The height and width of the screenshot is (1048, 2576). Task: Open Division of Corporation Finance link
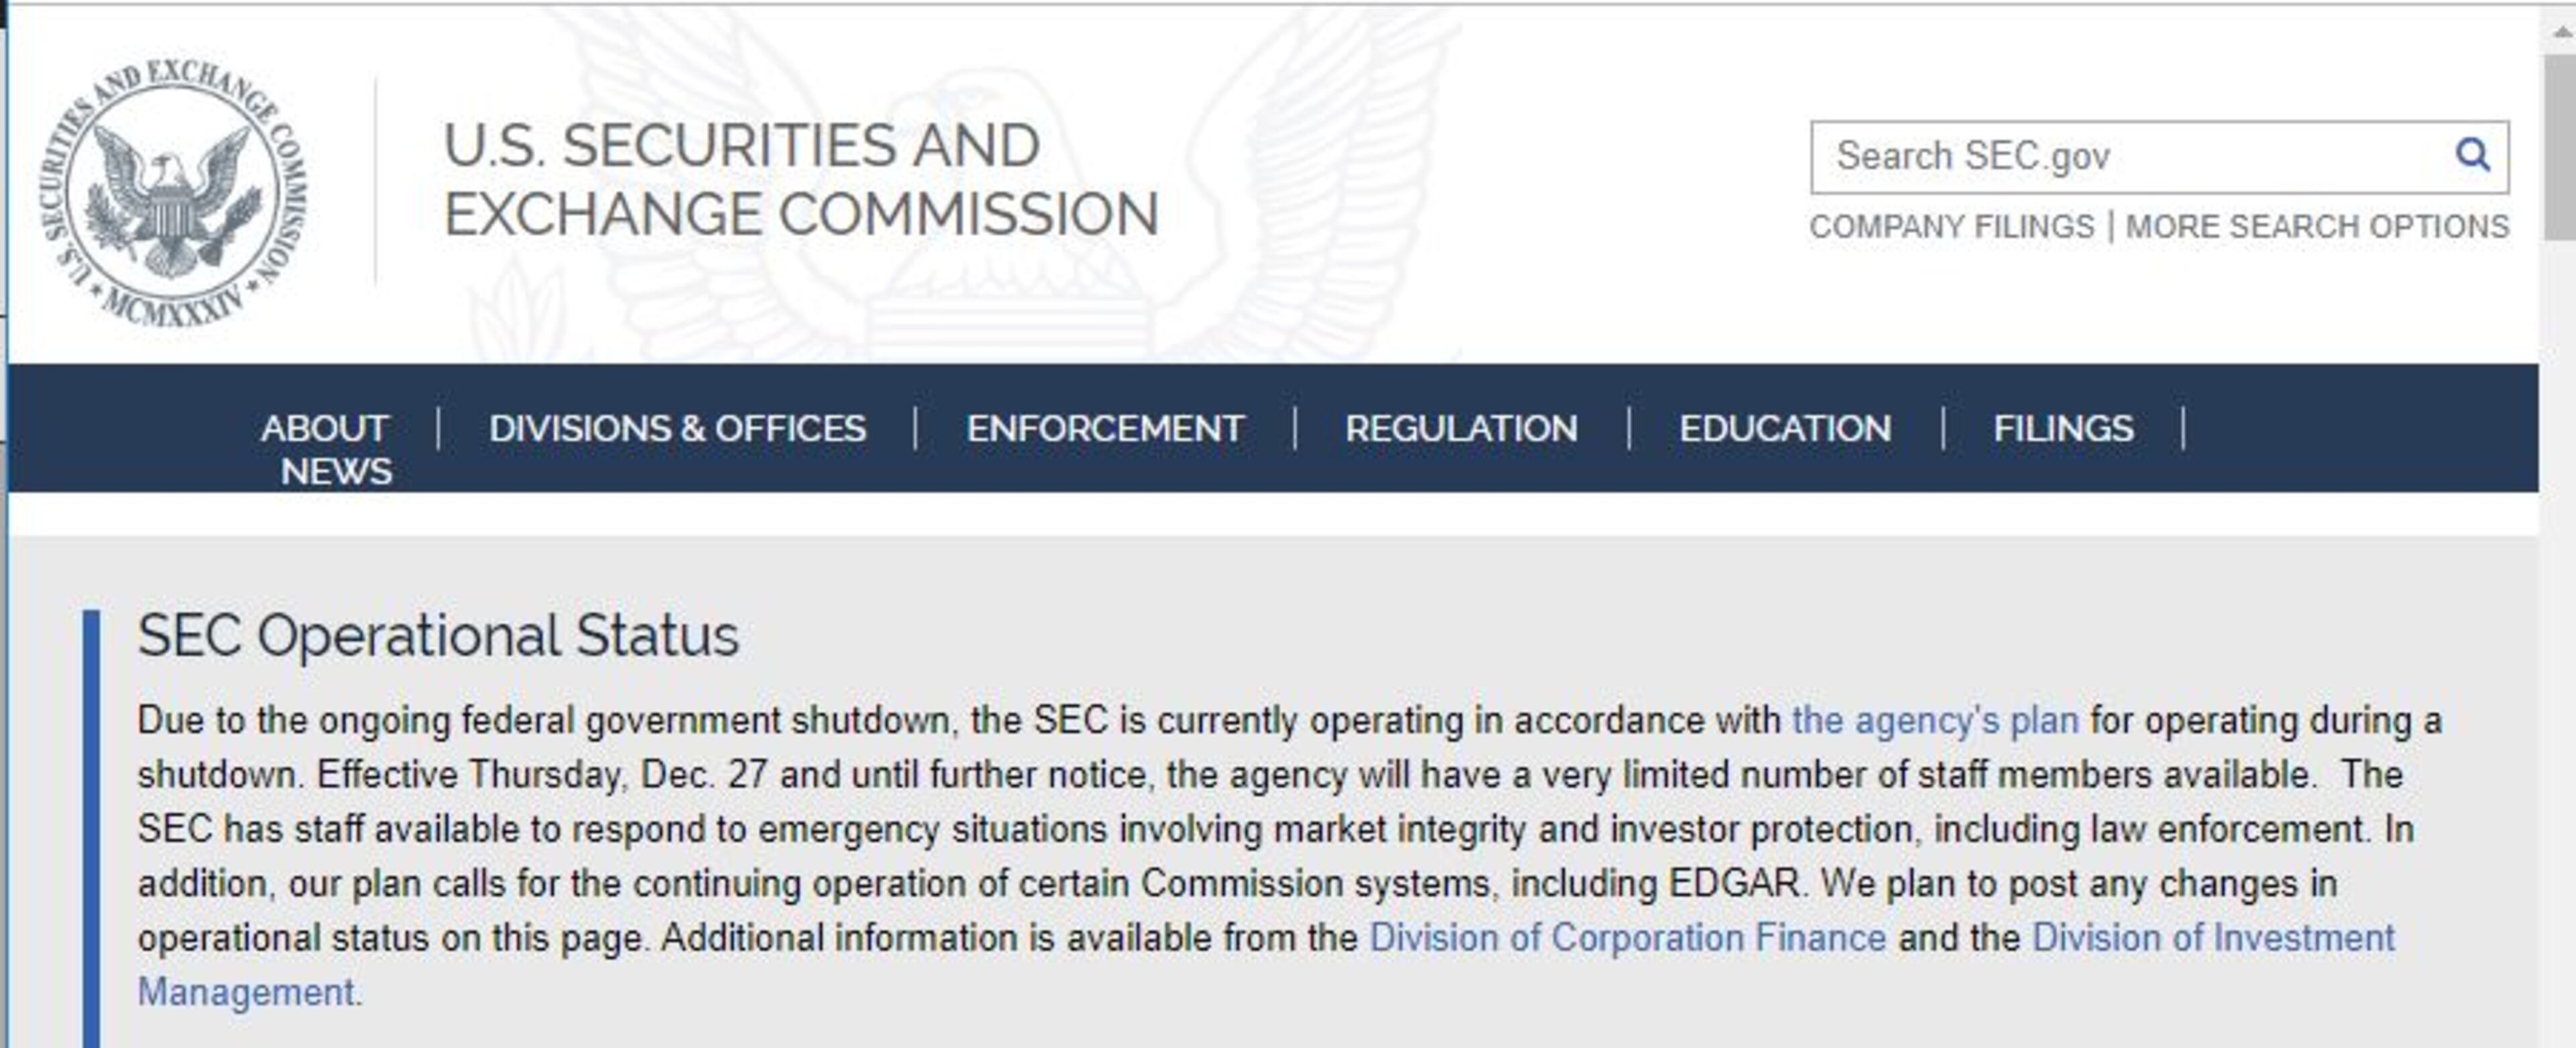[1627, 938]
